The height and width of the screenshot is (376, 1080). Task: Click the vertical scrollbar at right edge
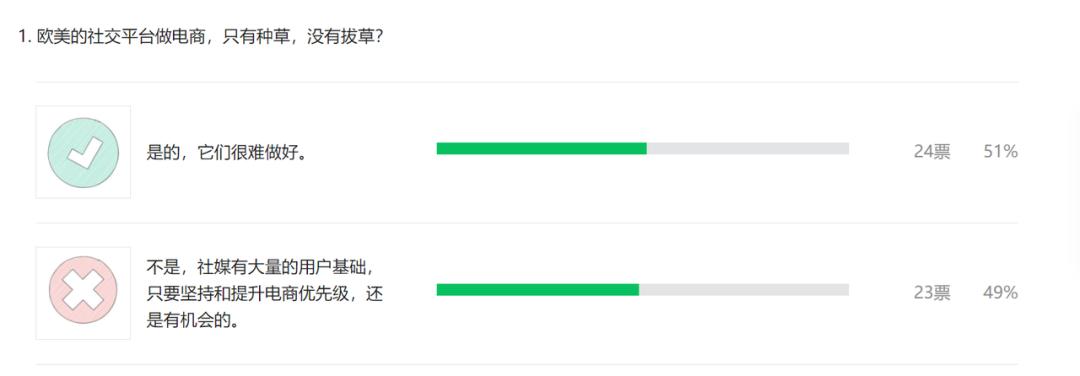click(x=1075, y=188)
